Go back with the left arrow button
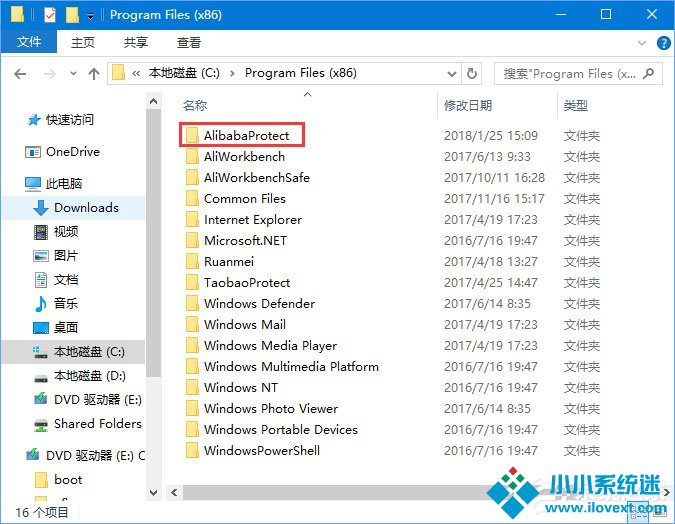The width and height of the screenshot is (675, 524). tap(20, 74)
